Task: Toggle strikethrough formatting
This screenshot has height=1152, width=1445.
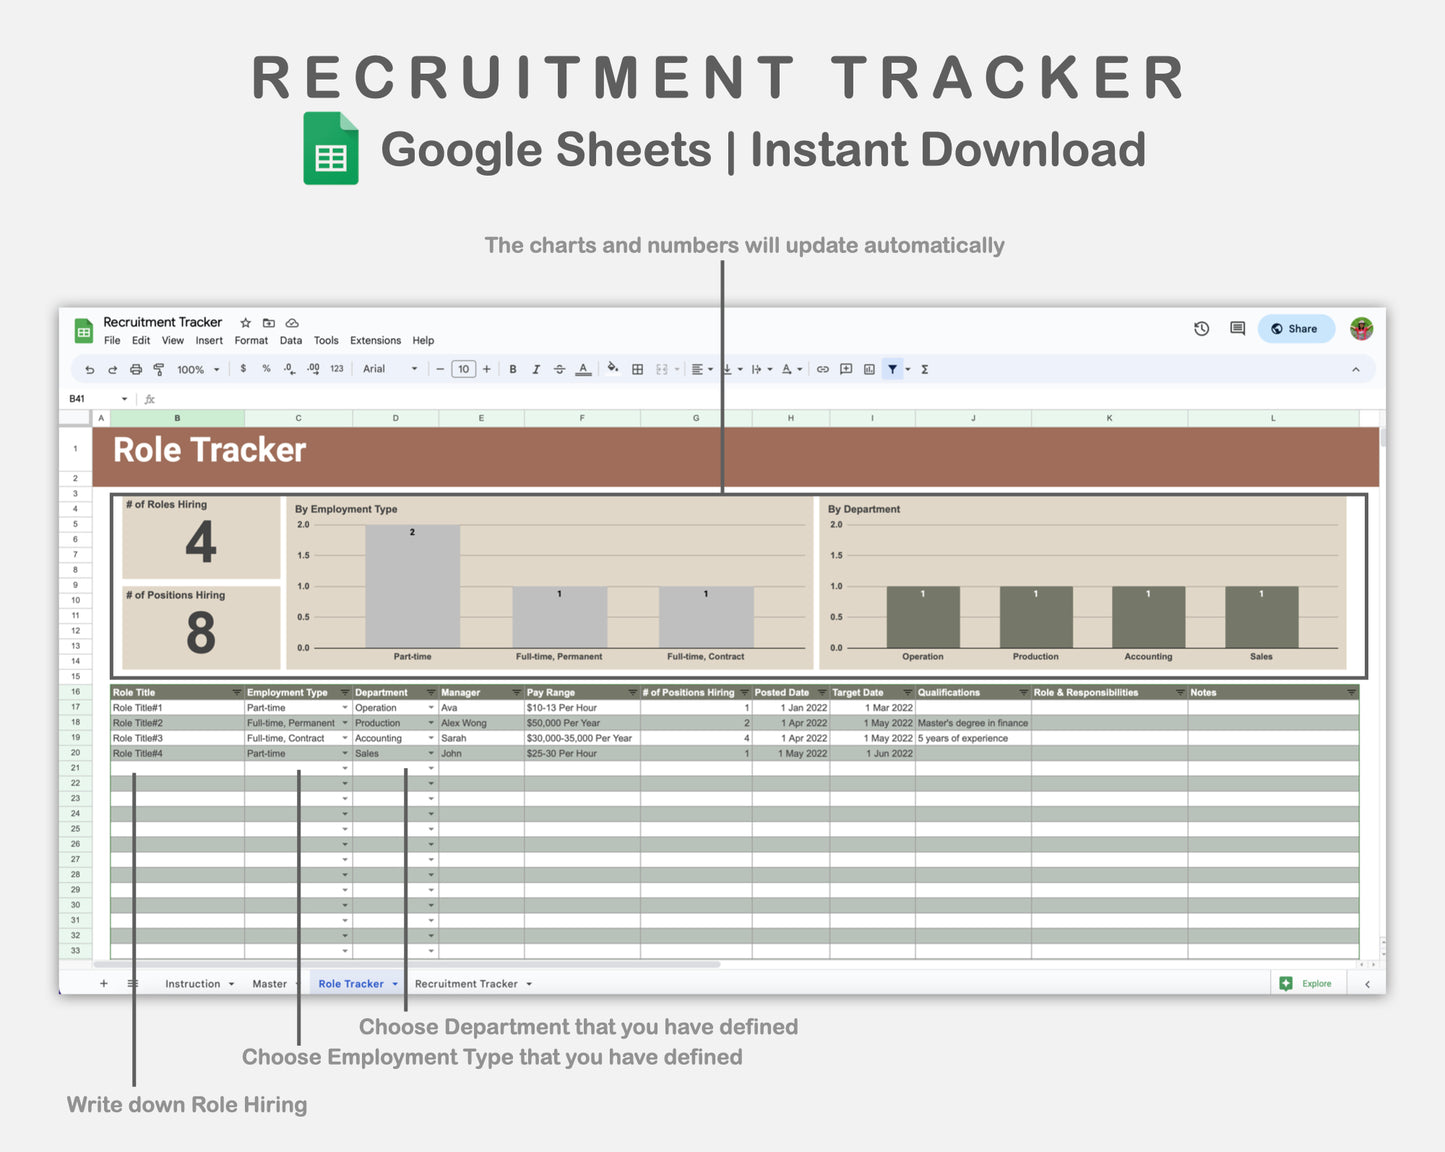Action: pyautogui.click(x=559, y=369)
